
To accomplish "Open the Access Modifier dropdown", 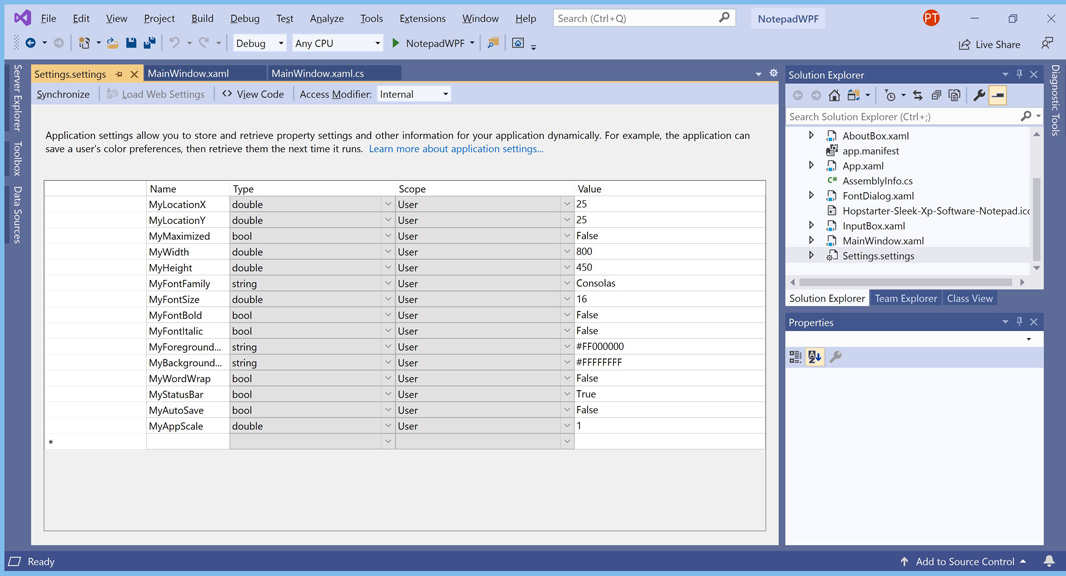I will coord(413,94).
